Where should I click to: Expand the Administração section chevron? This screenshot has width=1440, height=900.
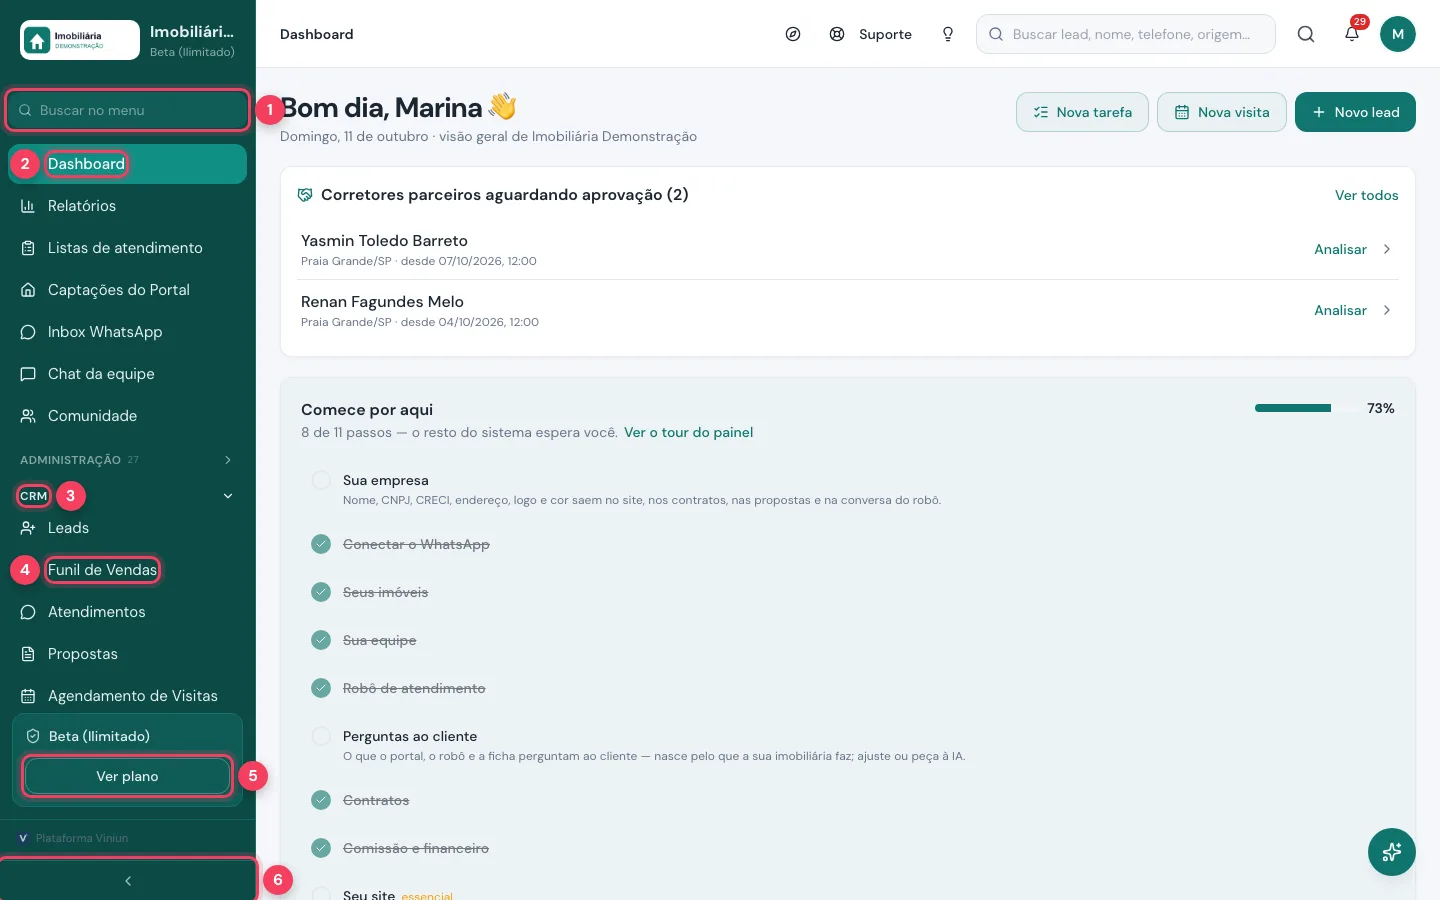tap(228, 460)
